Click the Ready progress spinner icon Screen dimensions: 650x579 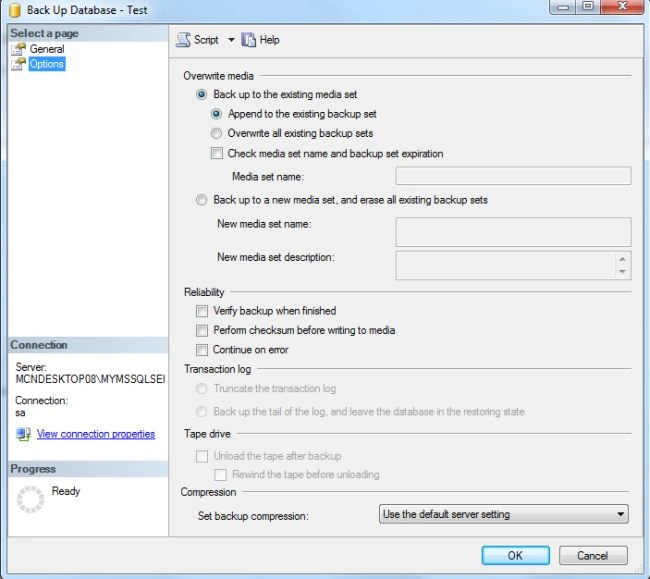(30, 499)
